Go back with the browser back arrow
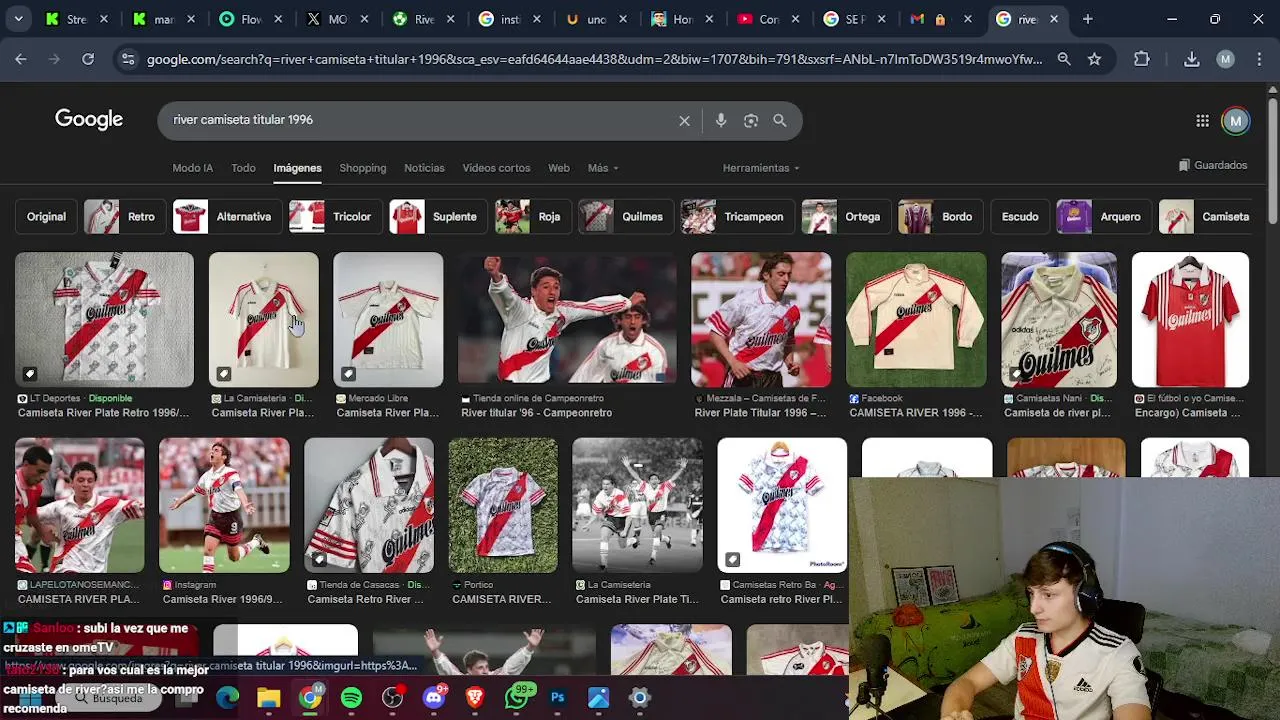This screenshot has width=1280, height=720. pos(21,60)
